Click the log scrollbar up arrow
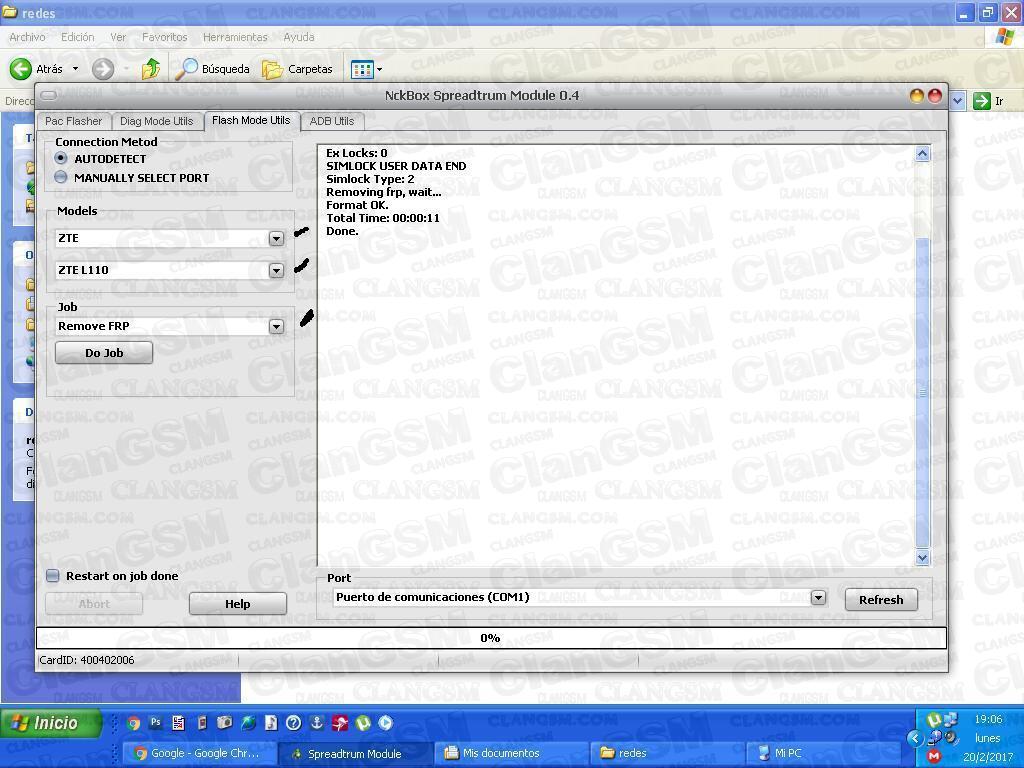The image size is (1024, 768). pos(922,154)
